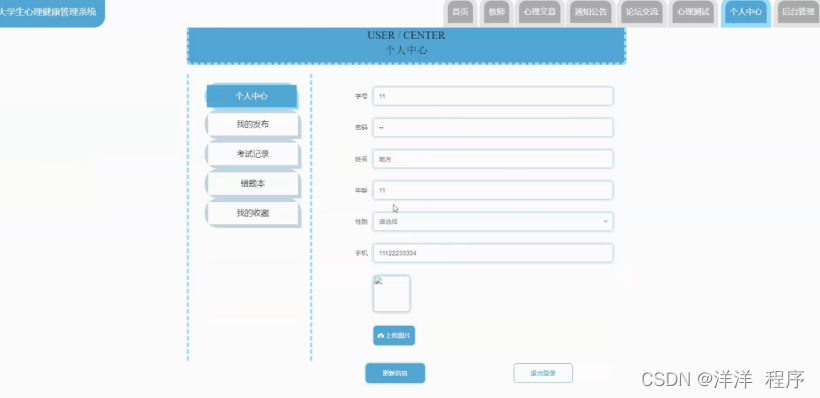Click the 手机 field label
Viewport: 820px width, 398px height.
pos(361,253)
